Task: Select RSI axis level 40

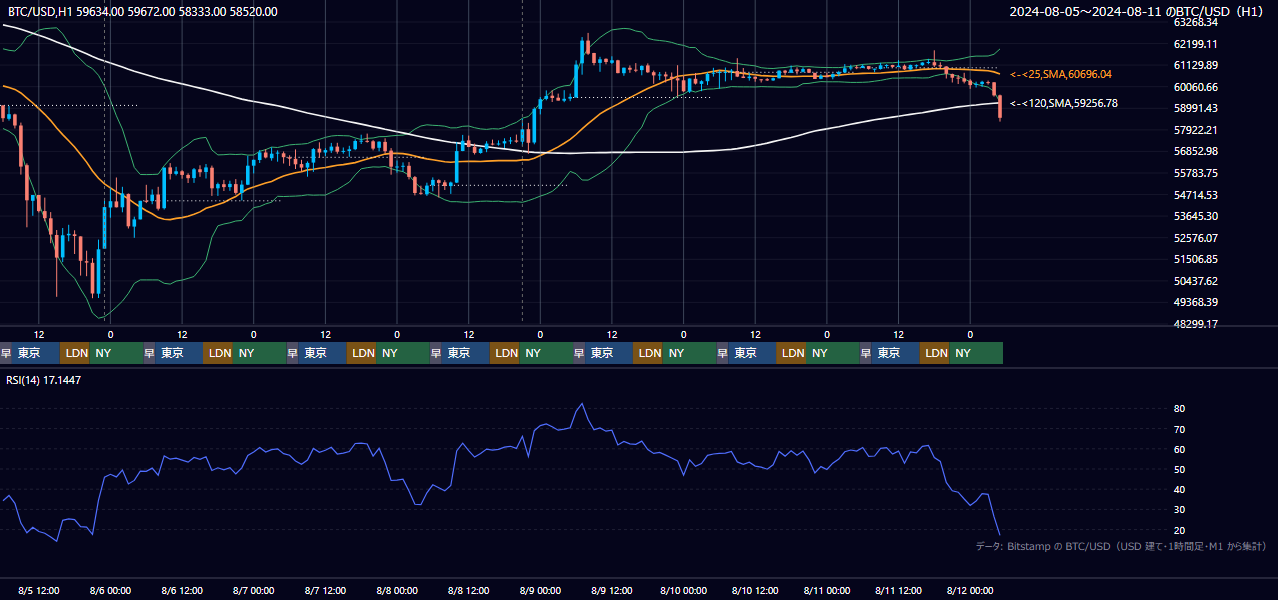Action: point(1180,489)
